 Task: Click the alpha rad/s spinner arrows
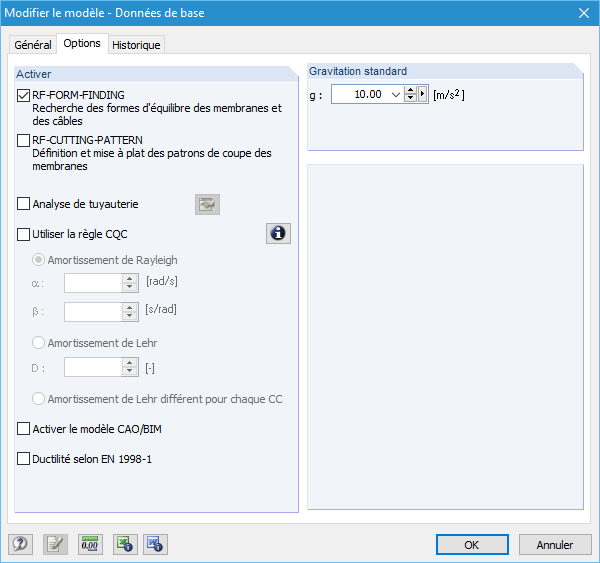(130, 283)
